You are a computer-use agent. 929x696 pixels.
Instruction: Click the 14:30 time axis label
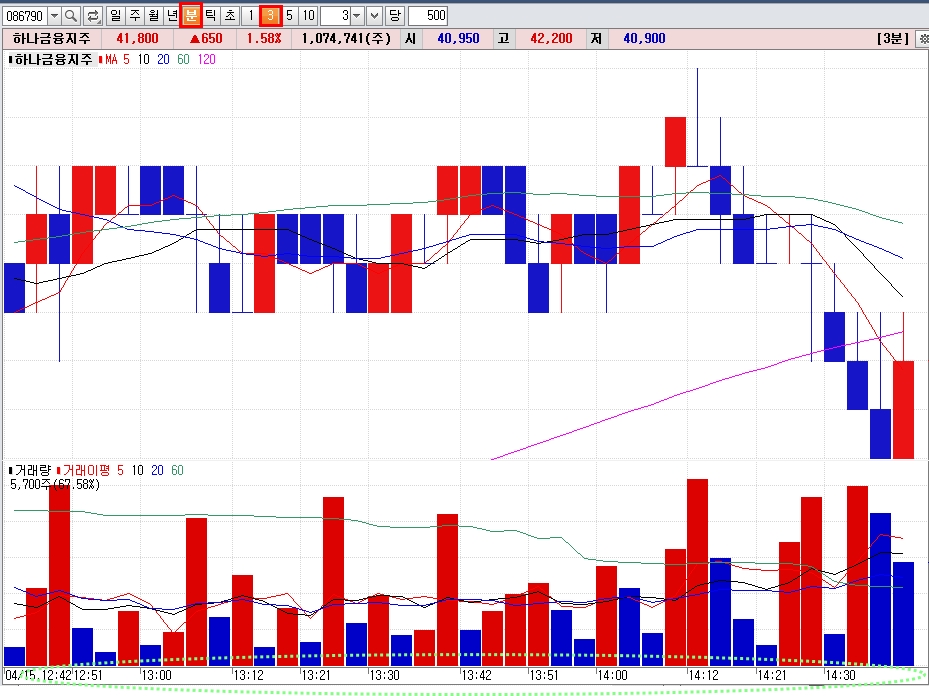coord(840,675)
